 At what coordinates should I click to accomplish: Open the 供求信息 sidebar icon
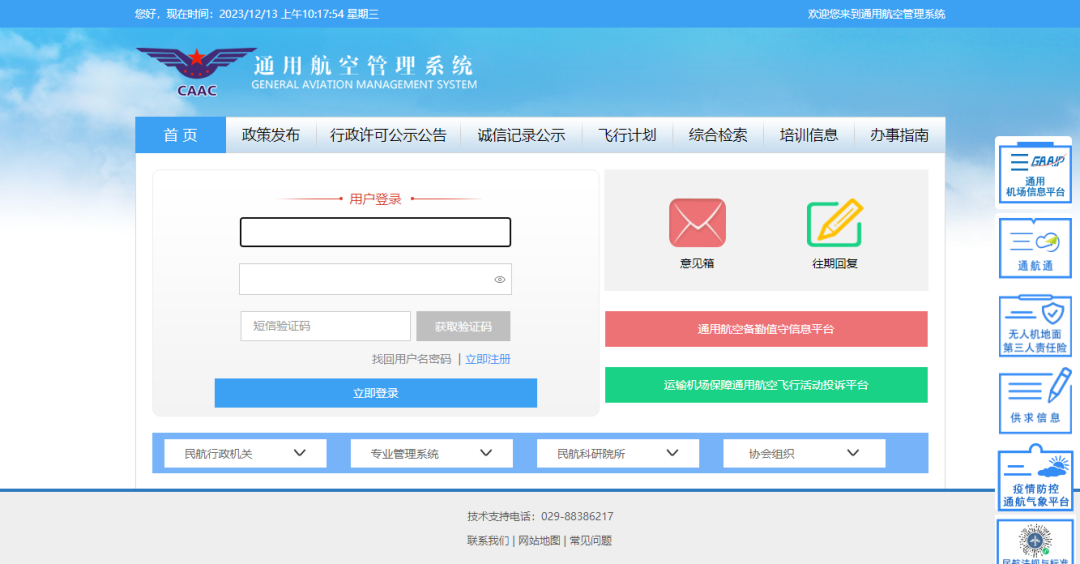1034,400
